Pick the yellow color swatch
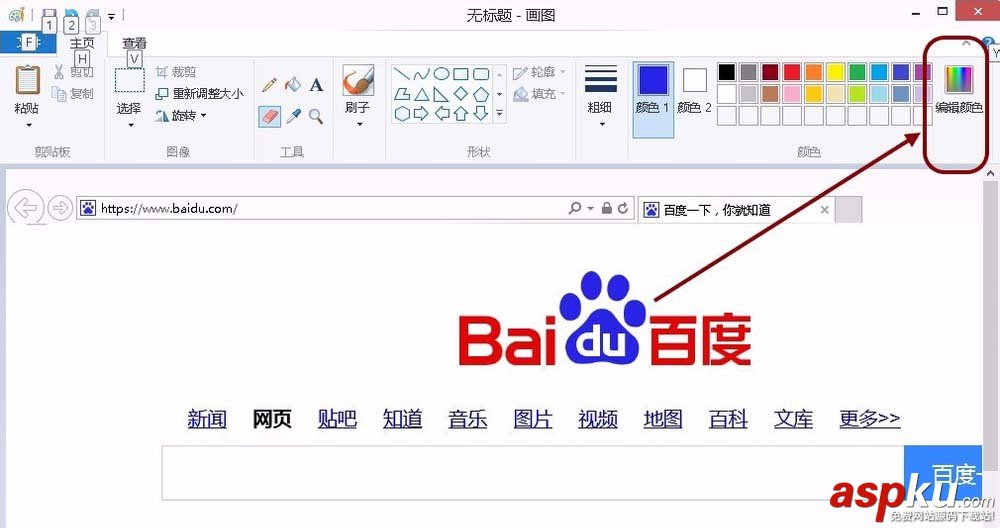Image resolution: width=1000 pixels, height=528 pixels. 835,72
